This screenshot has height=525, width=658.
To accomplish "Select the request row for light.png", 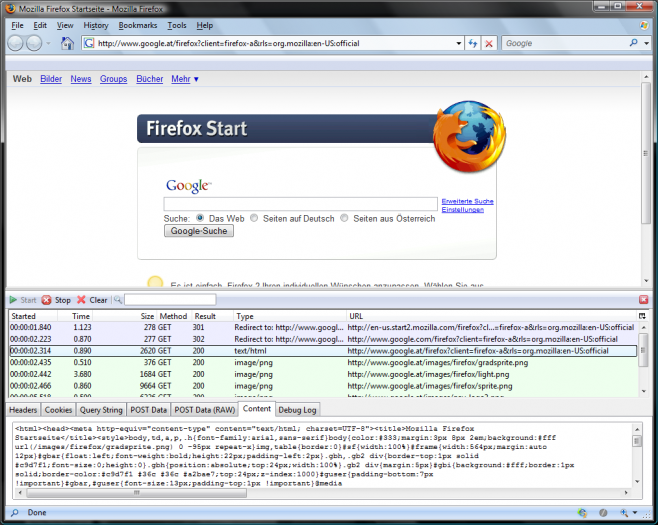I will (323, 374).
